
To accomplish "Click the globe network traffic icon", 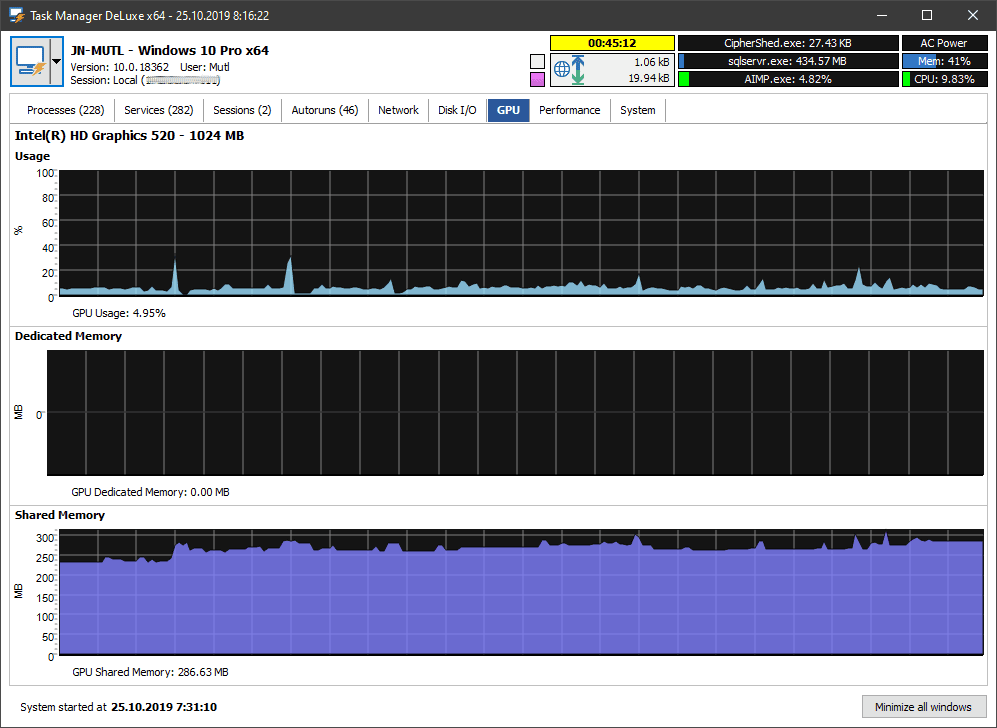I will pos(563,70).
